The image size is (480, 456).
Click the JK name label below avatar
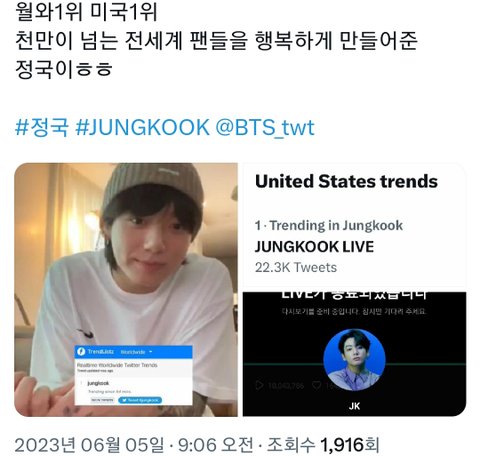pos(354,406)
